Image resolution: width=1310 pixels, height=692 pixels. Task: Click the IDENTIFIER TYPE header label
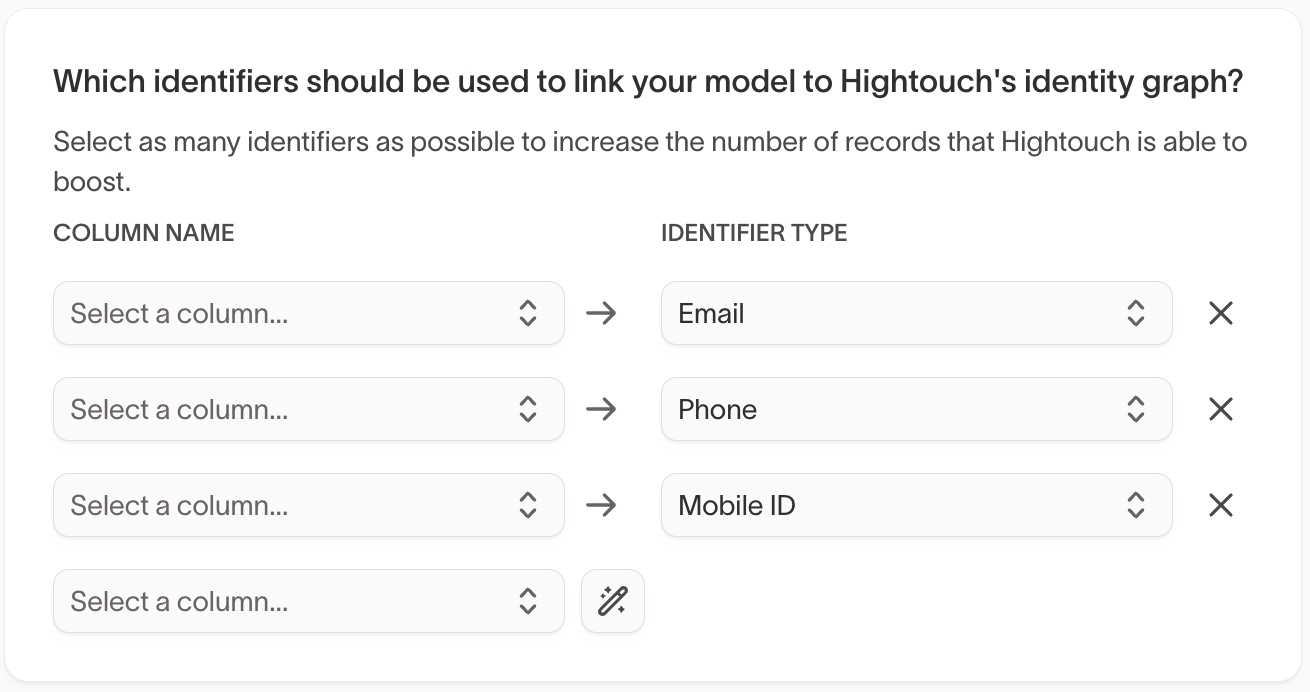(754, 234)
